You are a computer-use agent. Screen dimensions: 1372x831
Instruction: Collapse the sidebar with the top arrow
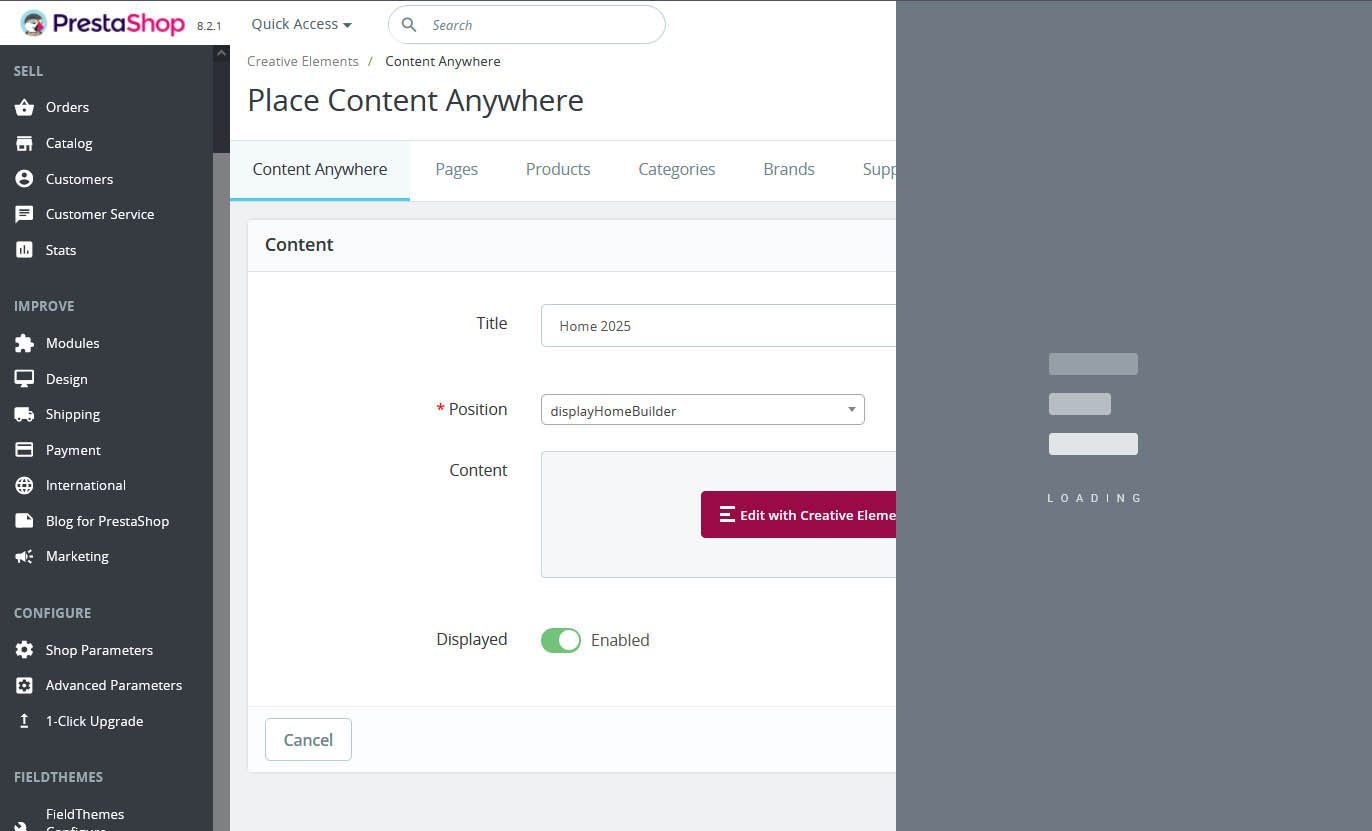221,53
